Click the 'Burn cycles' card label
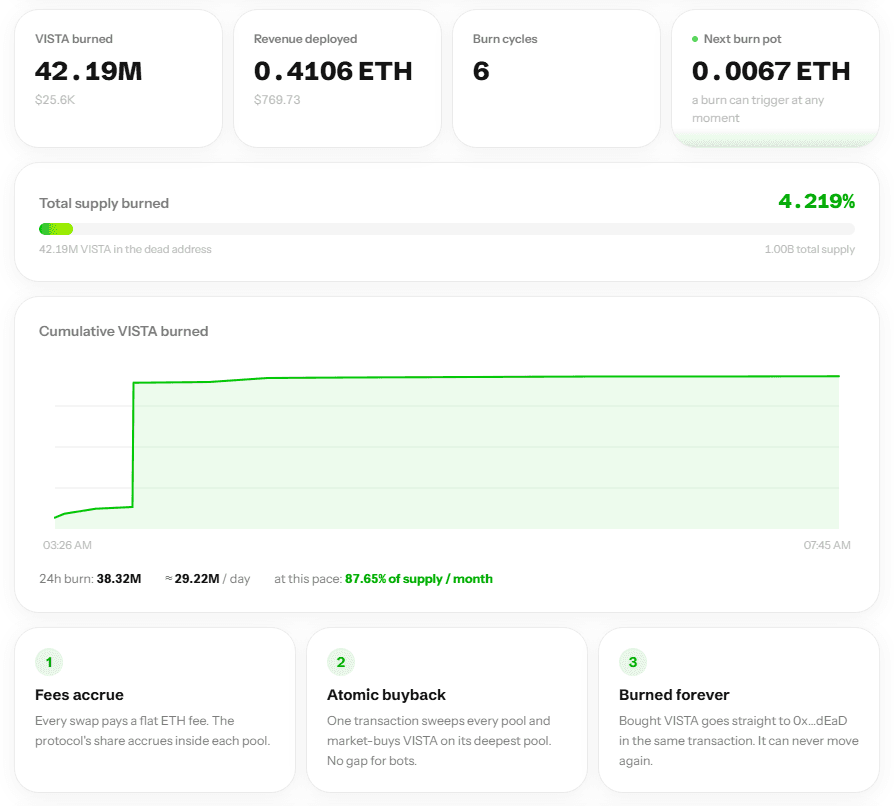 click(505, 39)
